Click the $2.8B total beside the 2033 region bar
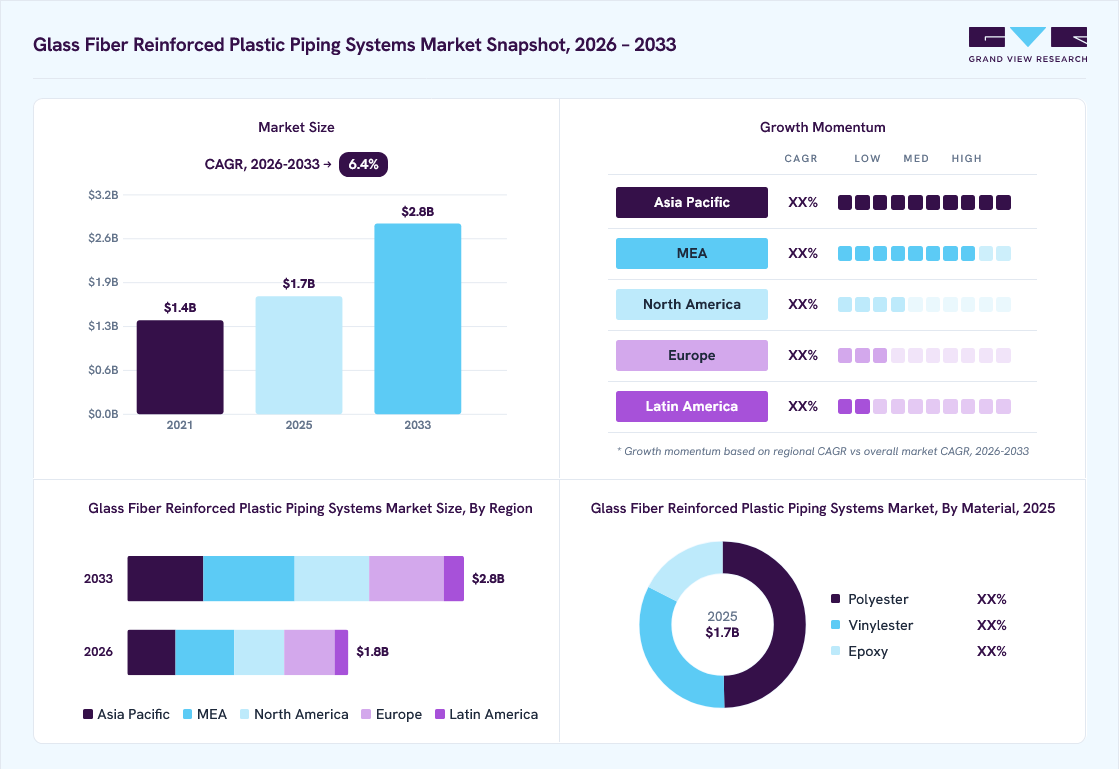The height and width of the screenshot is (769, 1120). (488, 578)
